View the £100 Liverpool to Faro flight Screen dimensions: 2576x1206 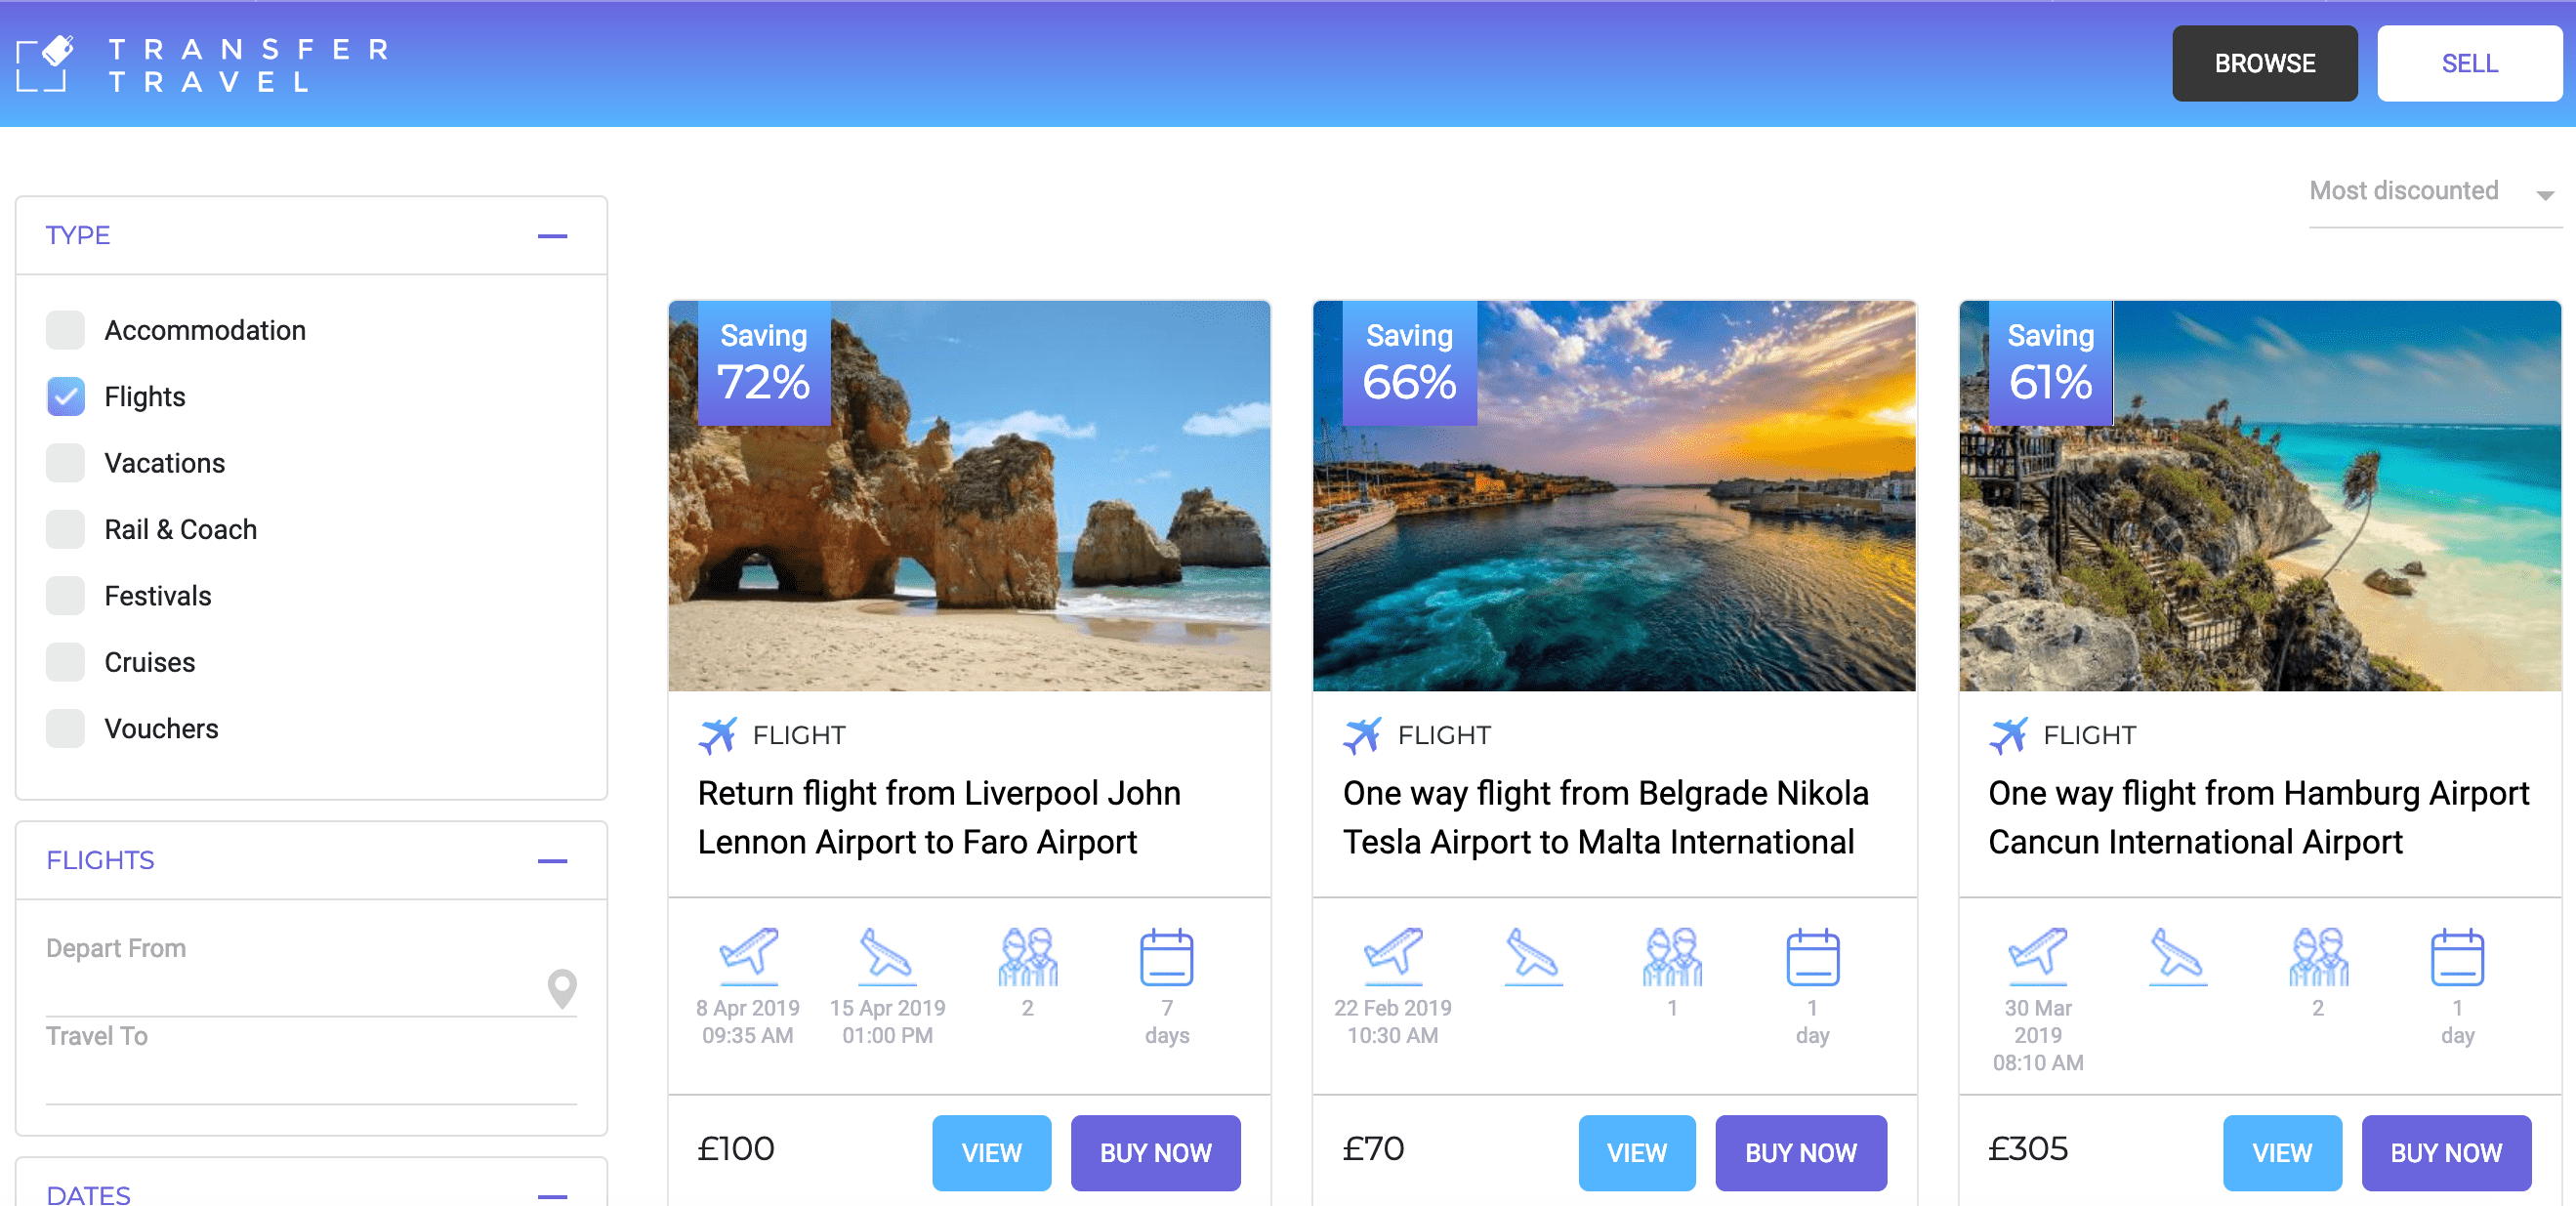[991, 1152]
